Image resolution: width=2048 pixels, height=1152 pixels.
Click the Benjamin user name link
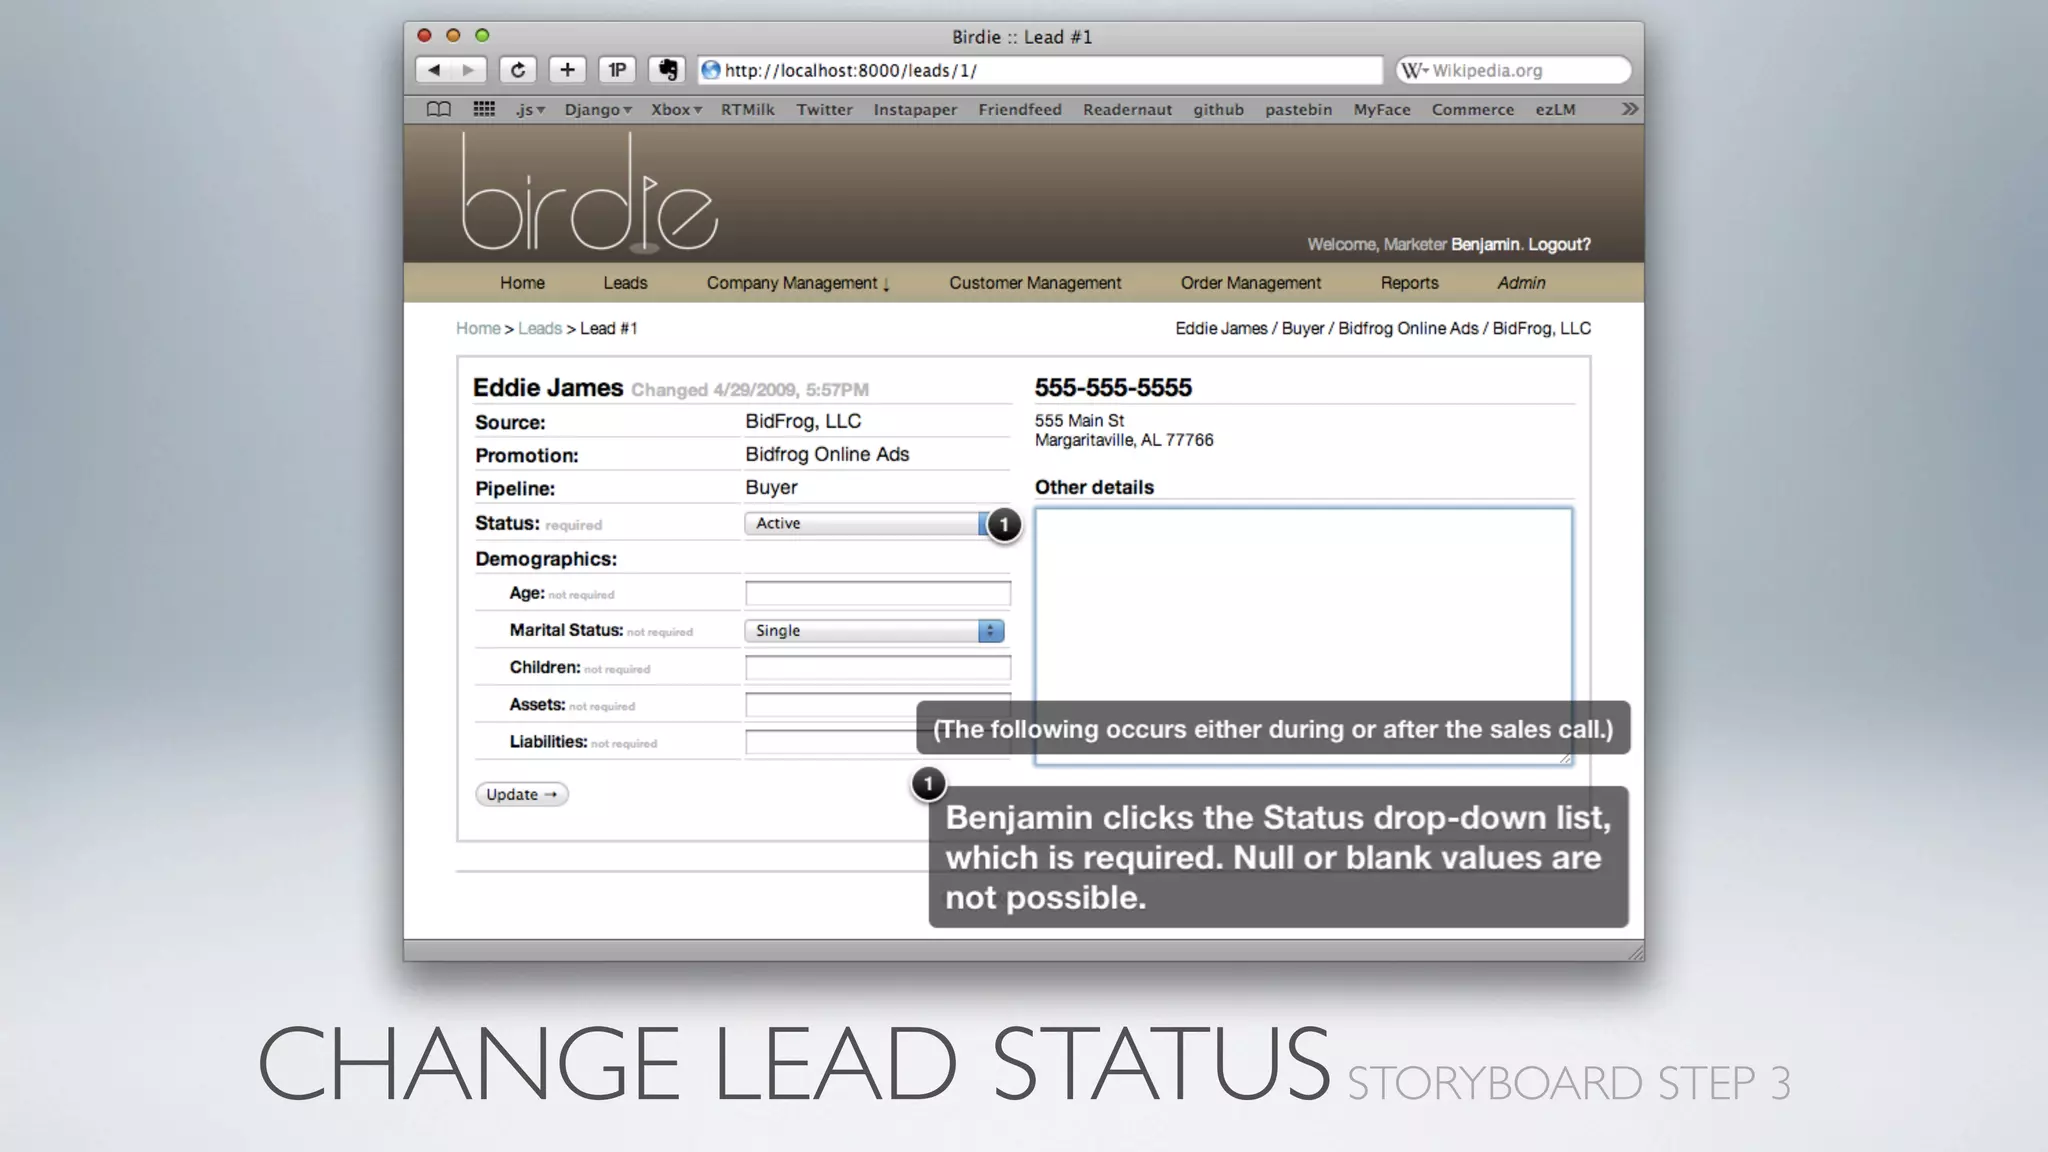(1485, 244)
